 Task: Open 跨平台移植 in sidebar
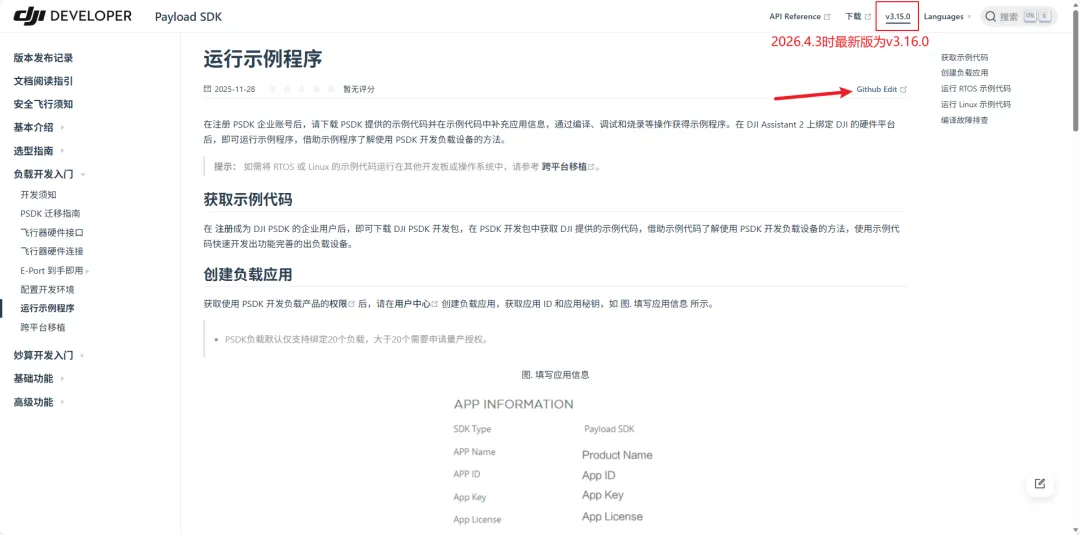[x=43, y=327]
